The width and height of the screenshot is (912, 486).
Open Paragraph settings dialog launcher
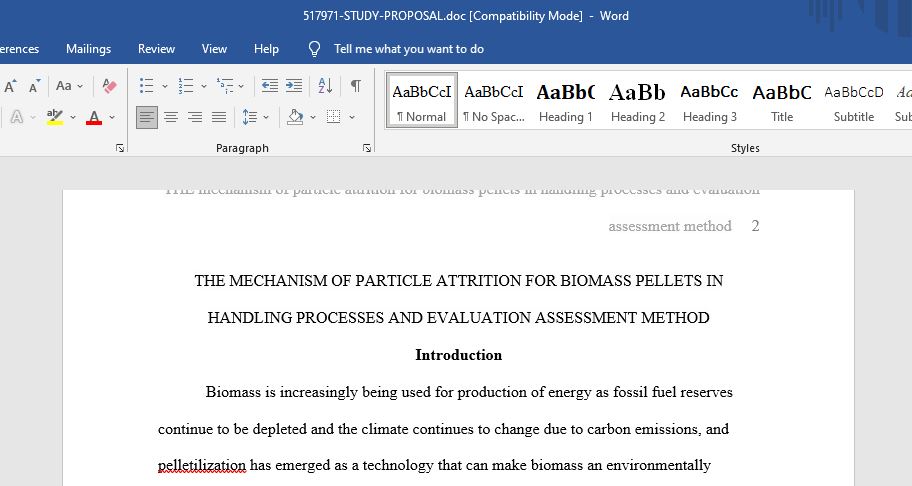[x=367, y=148]
